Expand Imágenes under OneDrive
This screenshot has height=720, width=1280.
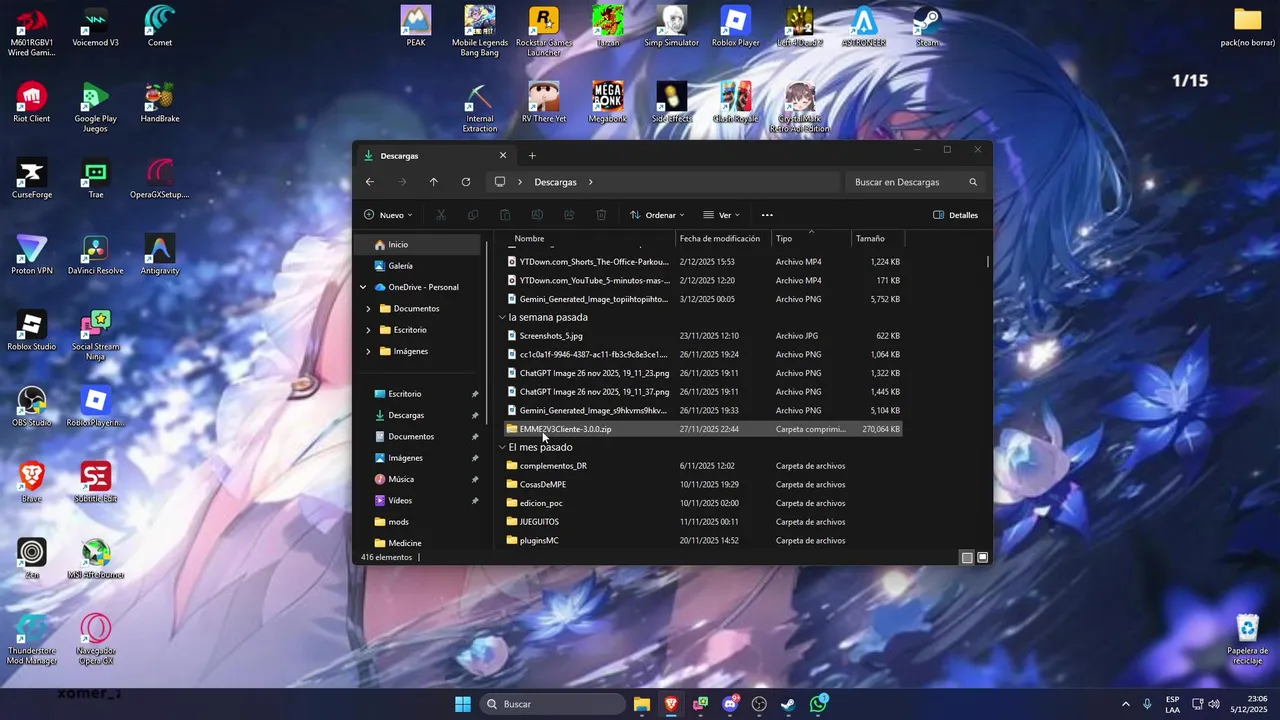(x=368, y=351)
